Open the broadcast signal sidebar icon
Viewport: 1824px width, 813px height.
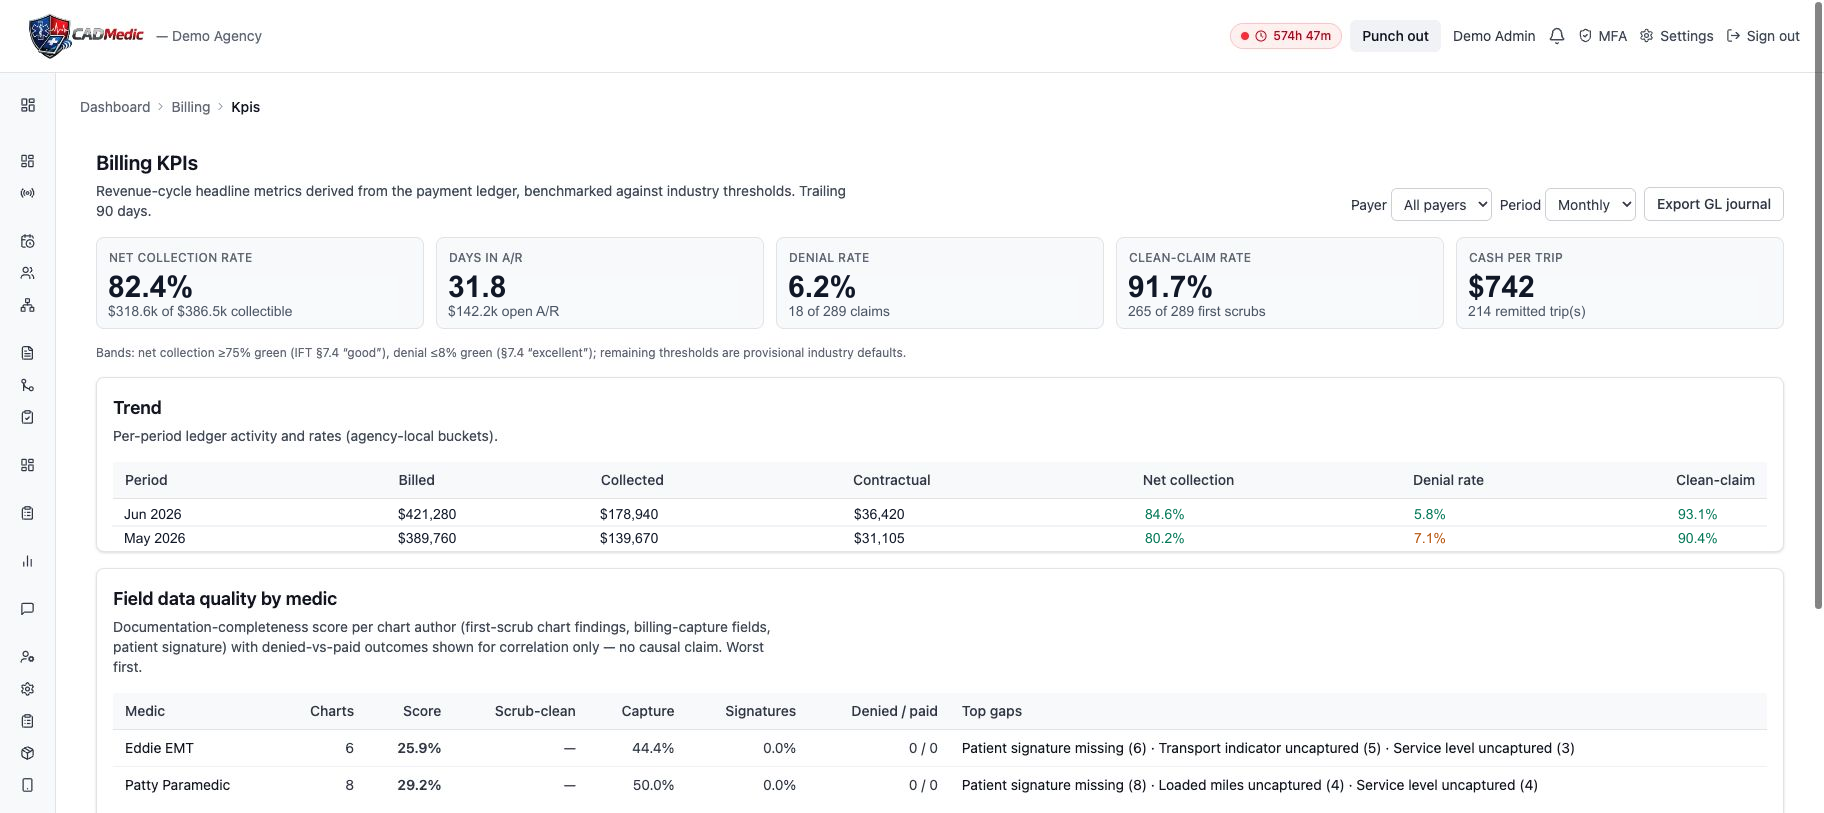click(x=28, y=193)
